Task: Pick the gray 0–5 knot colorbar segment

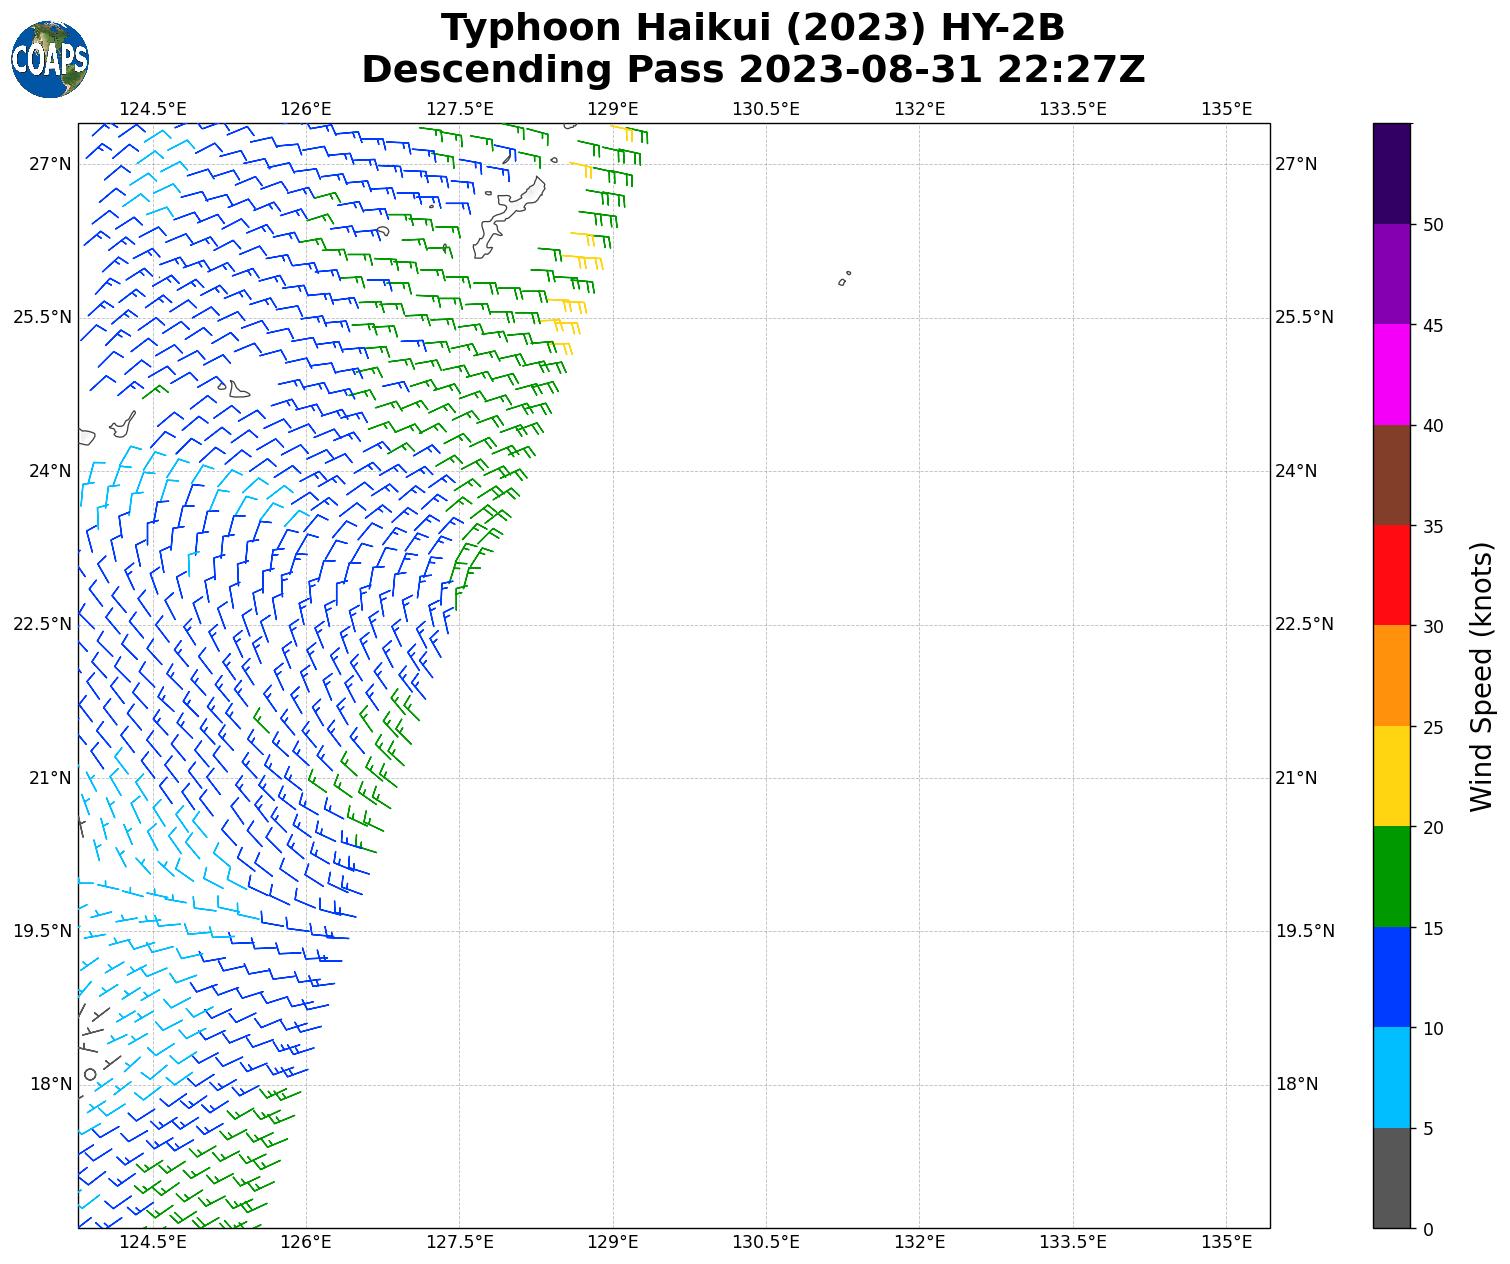Action: point(1391,1177)
